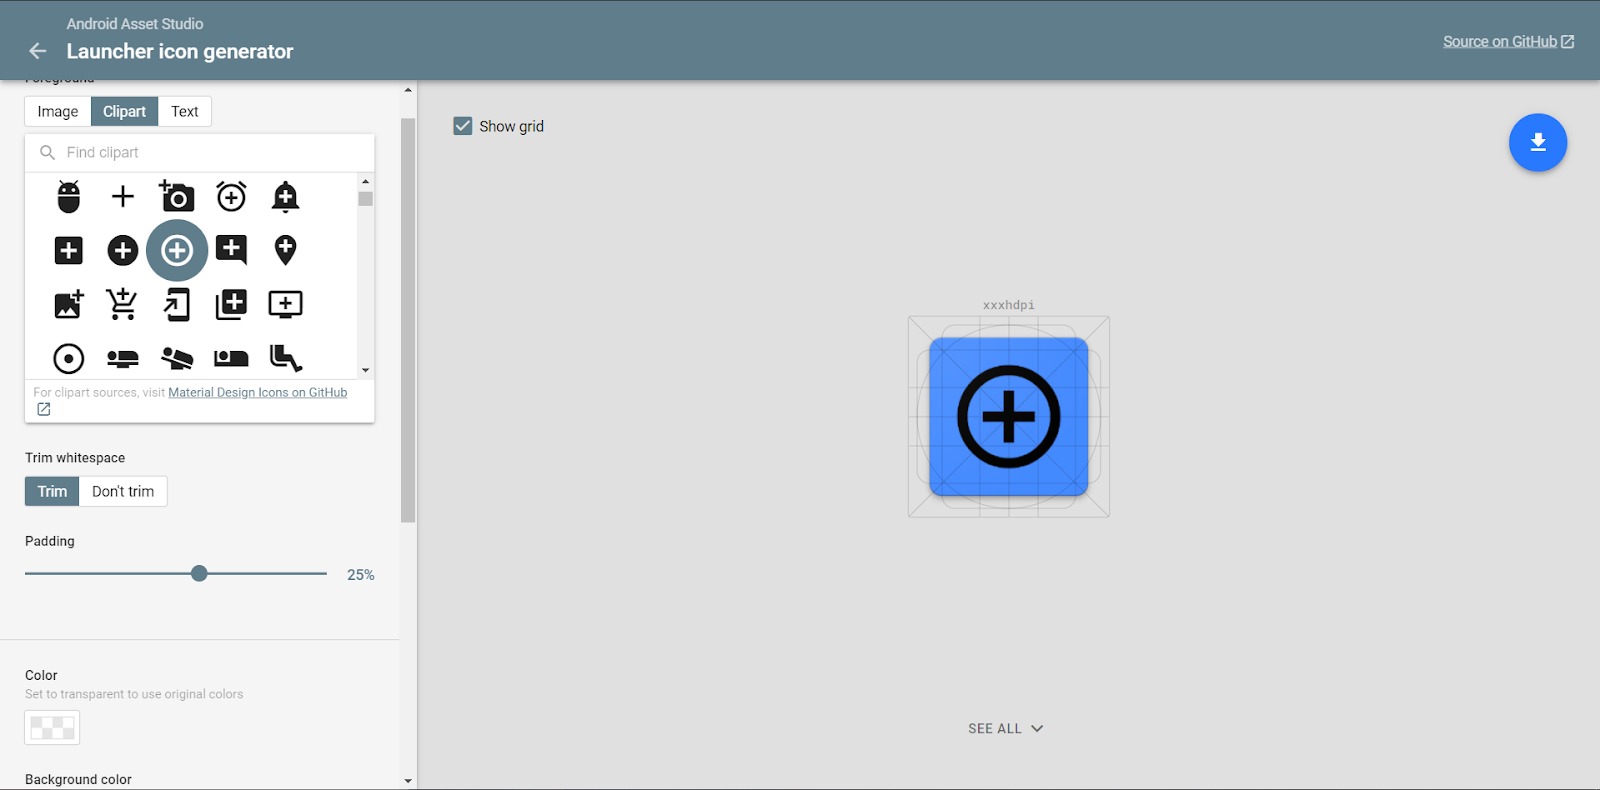The width and height of the screenshot is (1600, 790).
Task: Choose the add-a-photo camera clipart
Action: coord(177,197)
